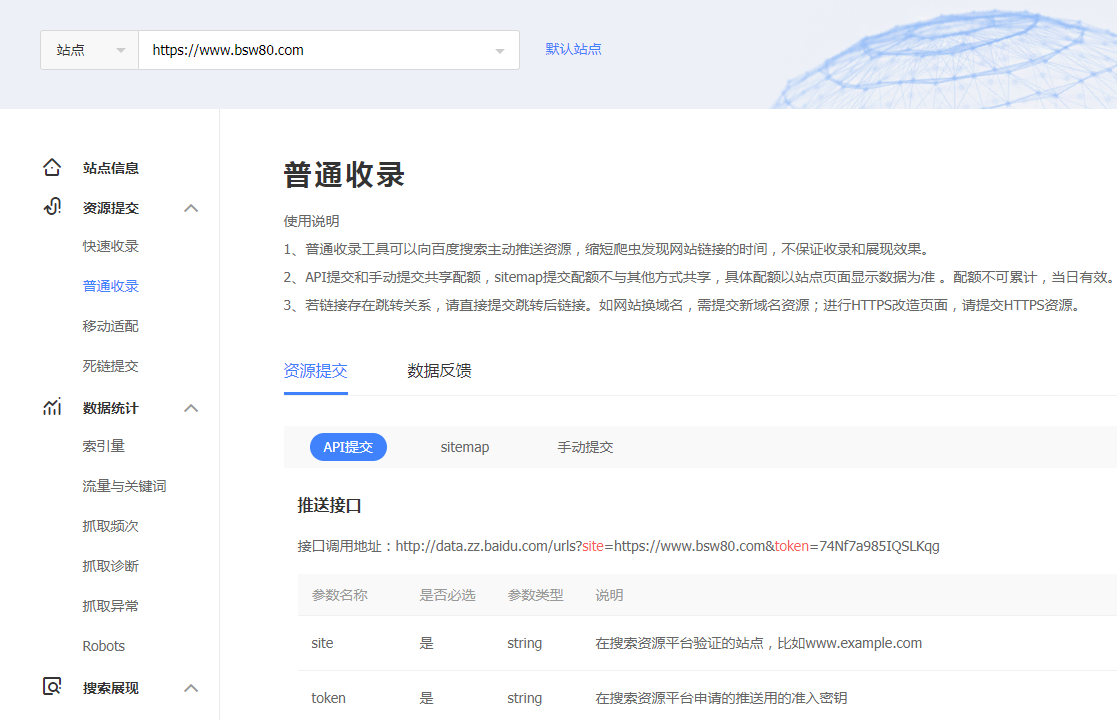Image resolution: width=1117 pixels, height=720 pixels.
Task: Collapse the 数据统计 section chevron
Action: click(191, 408)
